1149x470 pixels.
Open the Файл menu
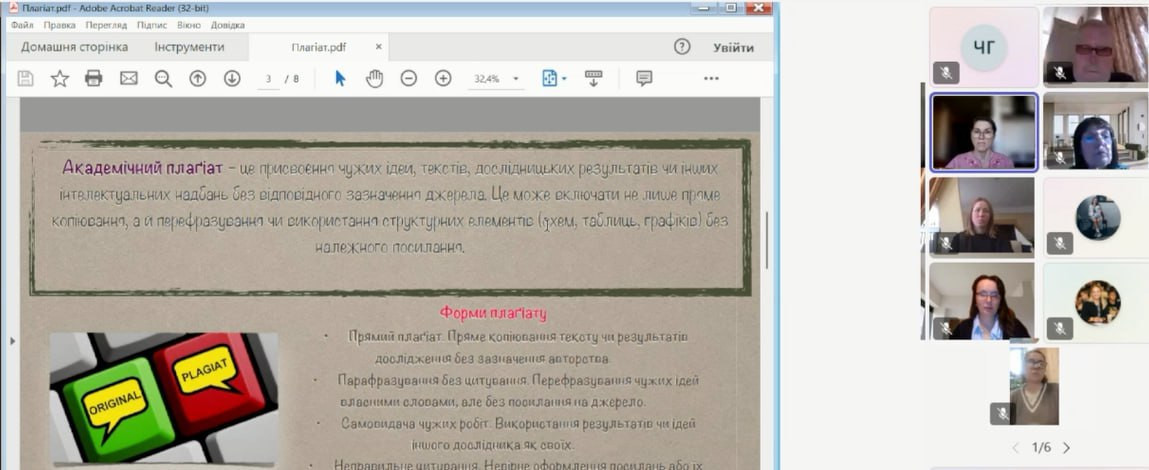click(x=23, y=25)
